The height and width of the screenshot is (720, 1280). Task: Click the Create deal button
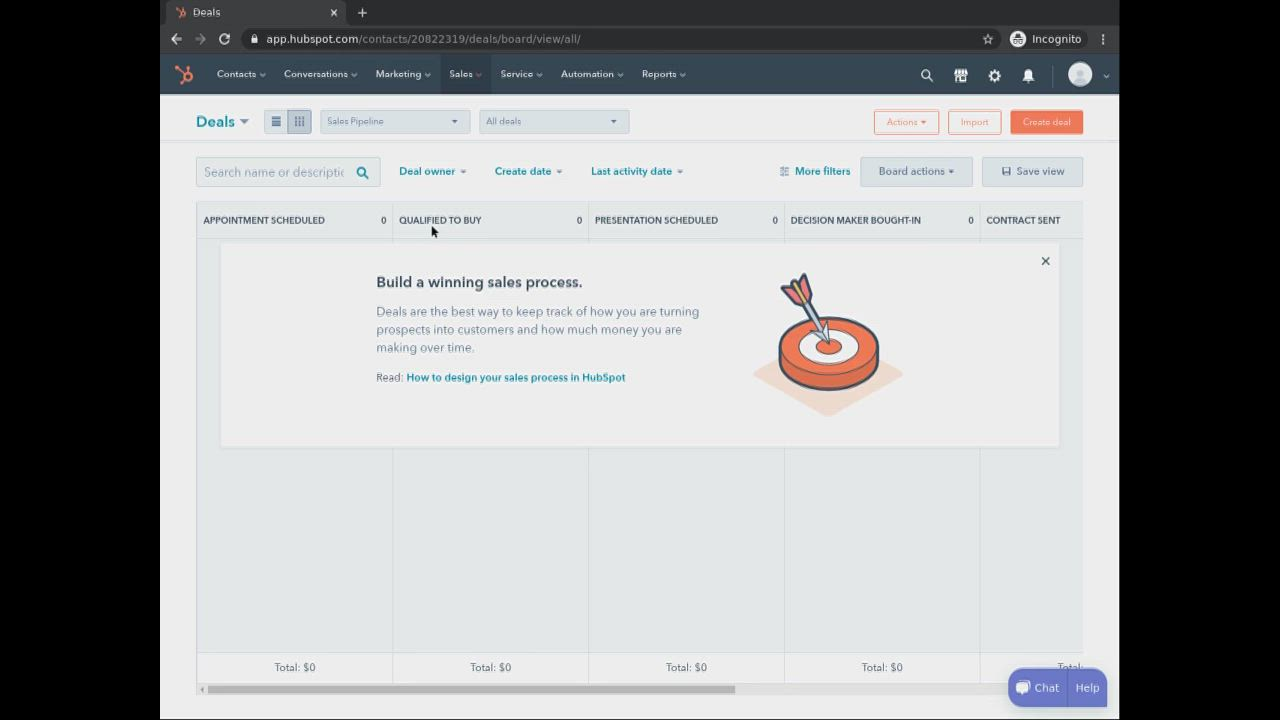click(1046, 122)
